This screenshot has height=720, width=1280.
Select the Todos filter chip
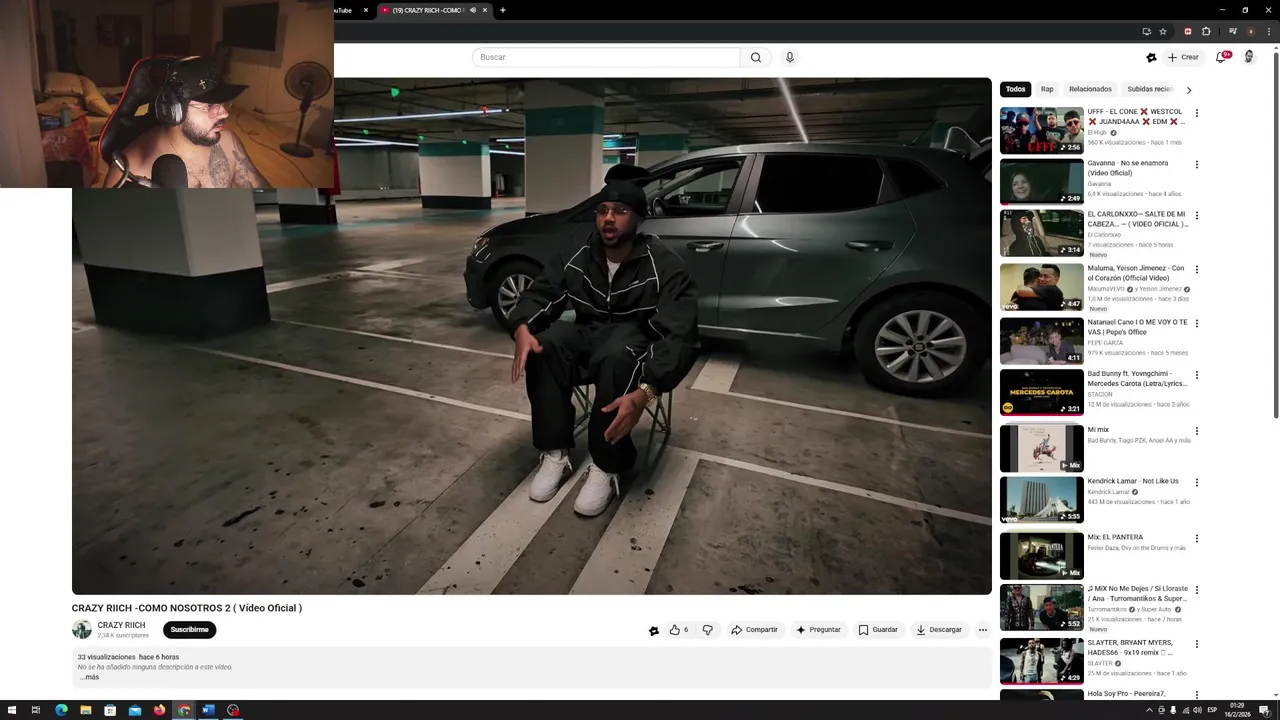pyautogui.click(x=1015, y=89)
